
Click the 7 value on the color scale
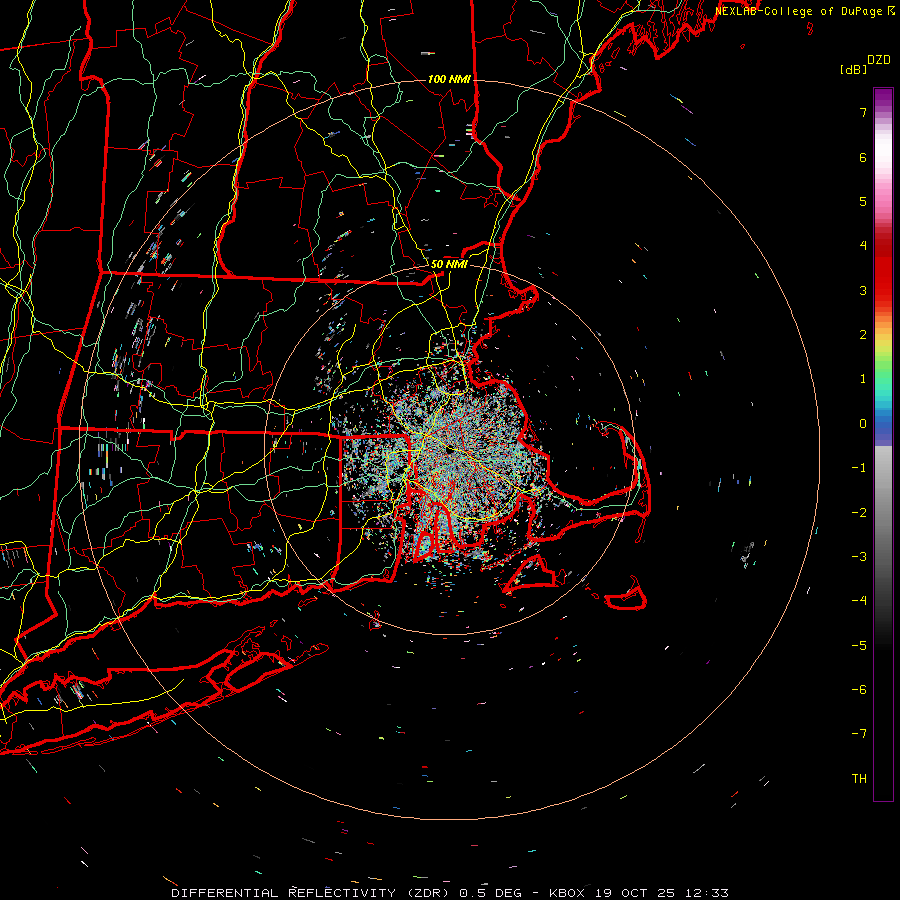click(863, 112)
